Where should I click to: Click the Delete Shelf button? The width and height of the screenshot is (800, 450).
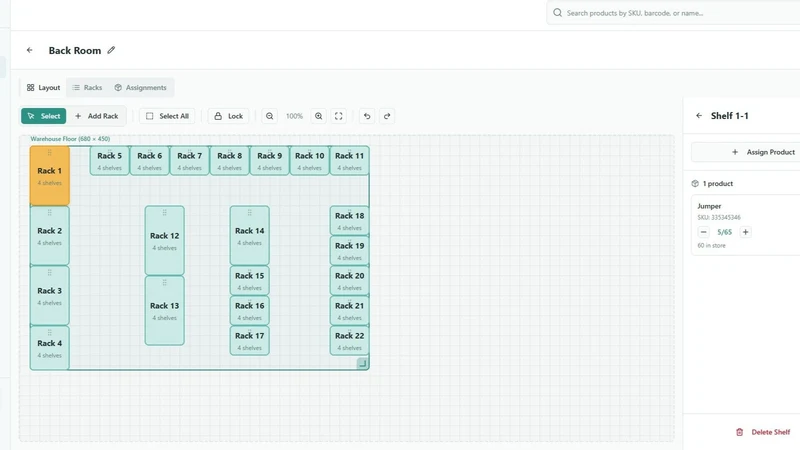point(763,432)
